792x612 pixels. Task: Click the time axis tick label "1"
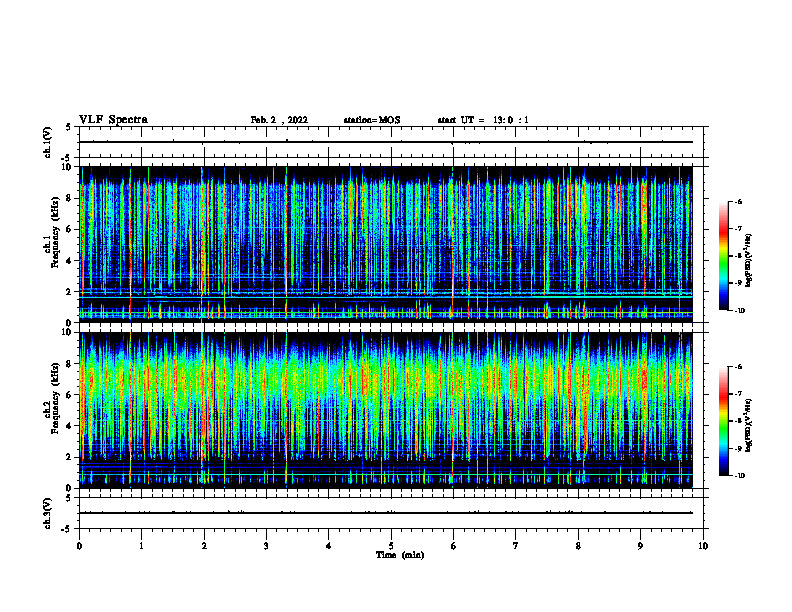(x=142, y=546)
